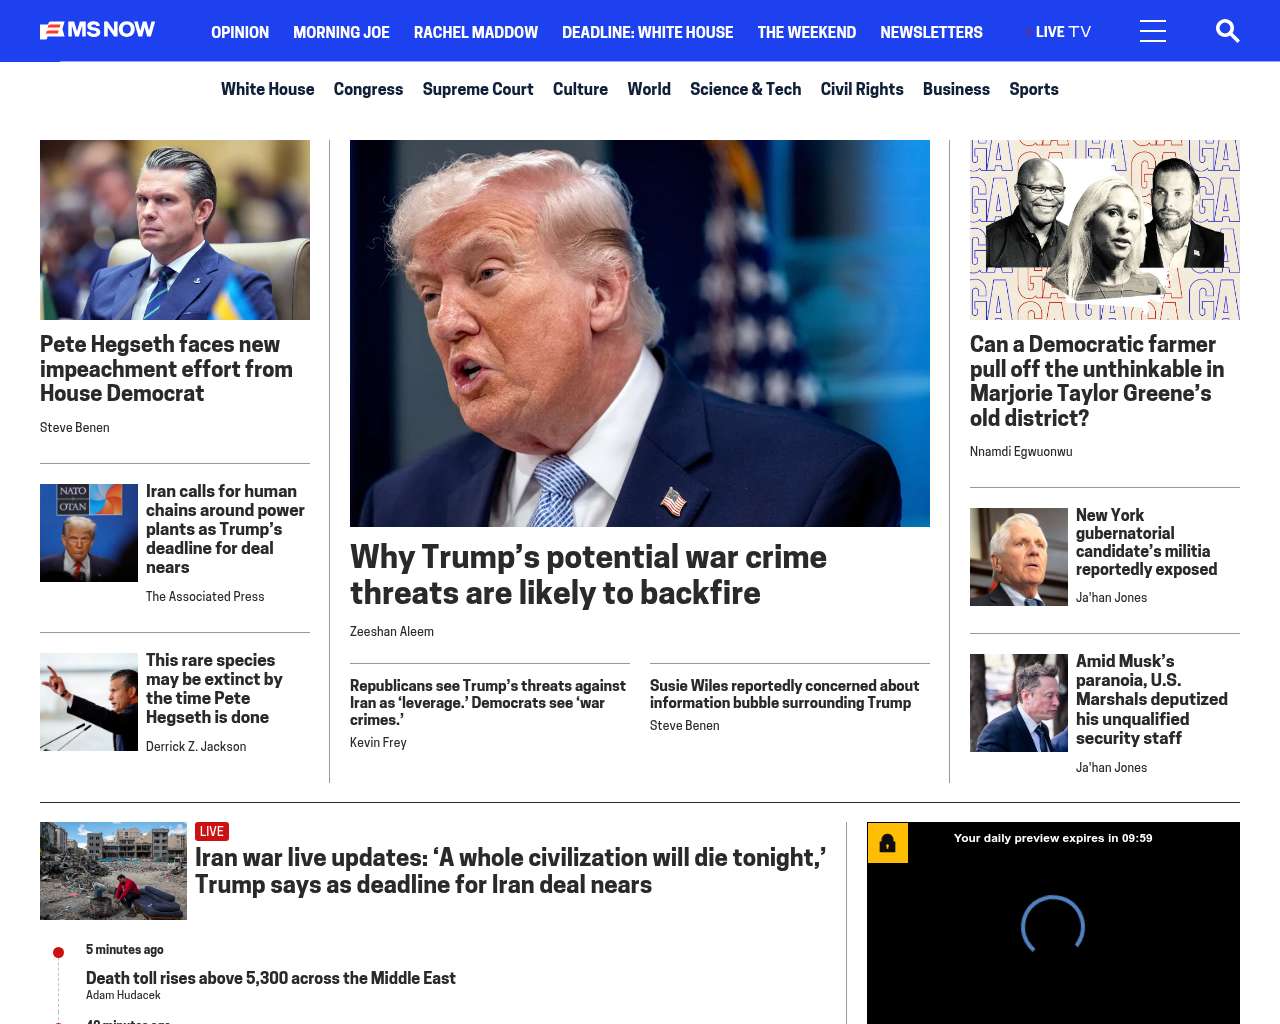Click Ja'han Jones byline under militia story

1112,598
